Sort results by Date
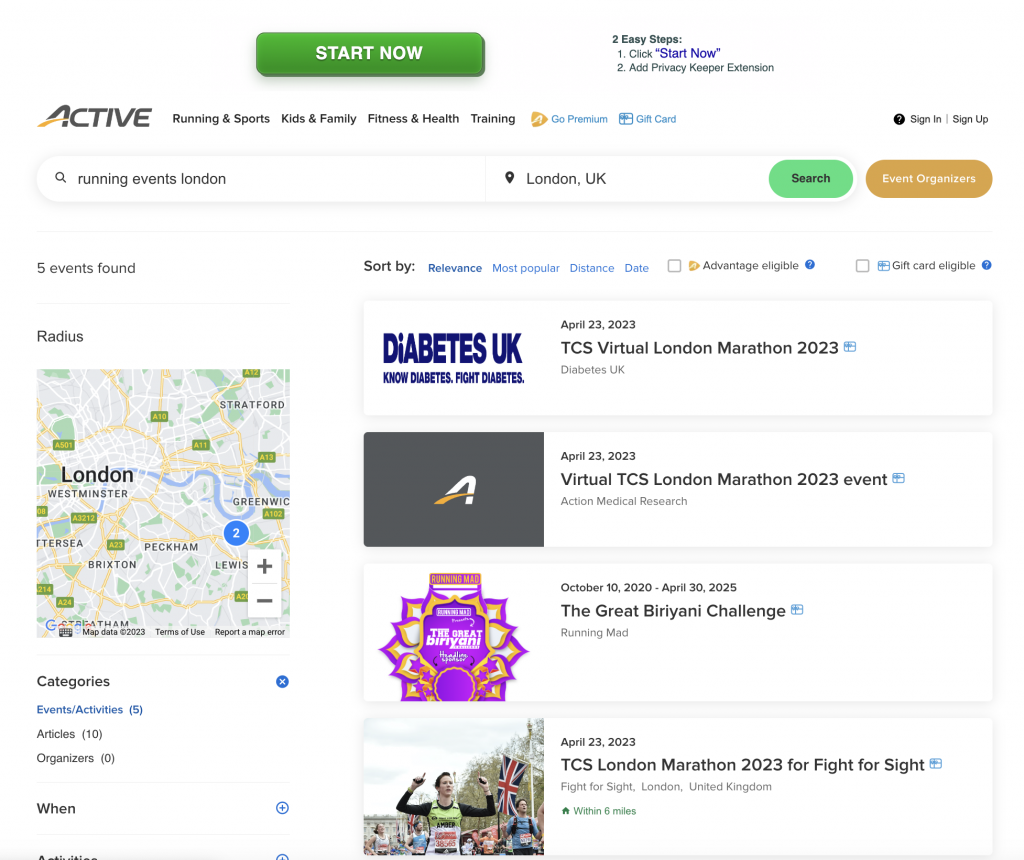 tap(637, 268)
